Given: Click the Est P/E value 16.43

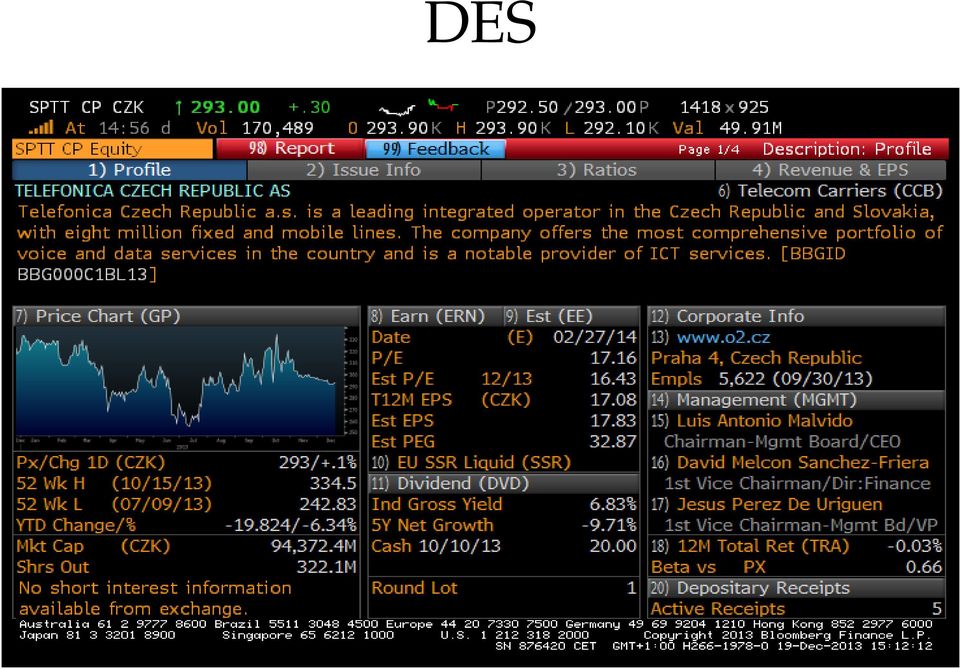Looking at the screenshot, I should point(613,379).
